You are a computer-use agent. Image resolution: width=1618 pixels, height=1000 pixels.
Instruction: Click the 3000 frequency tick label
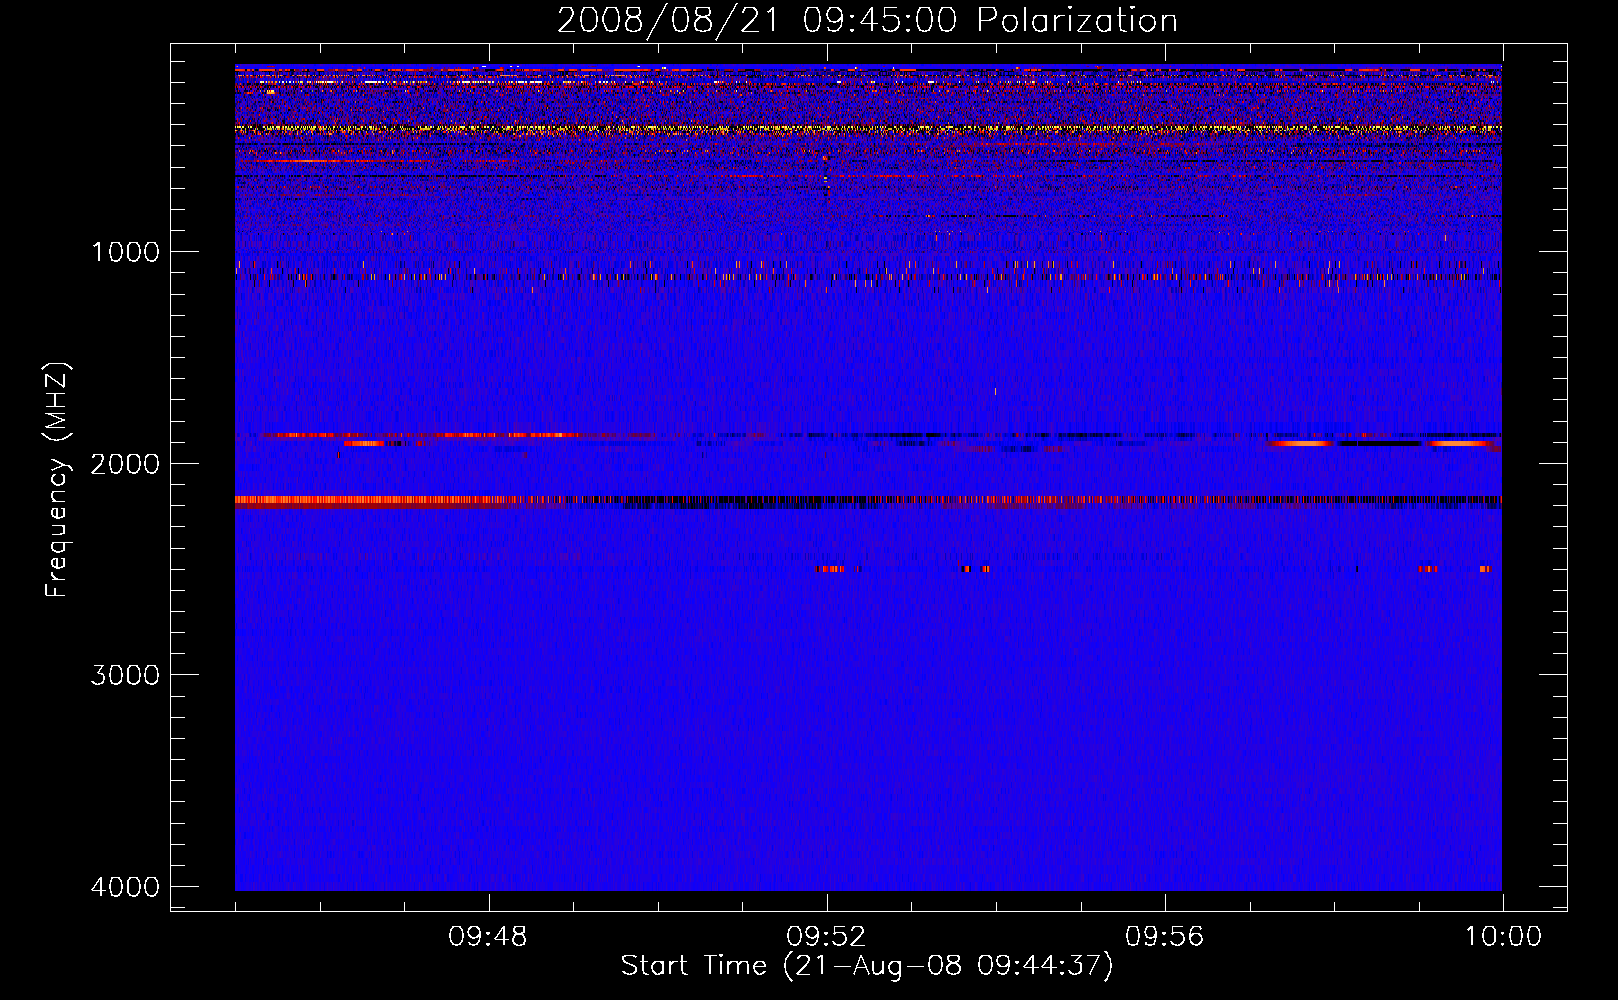pyautogui.click(x=126, y=675)
